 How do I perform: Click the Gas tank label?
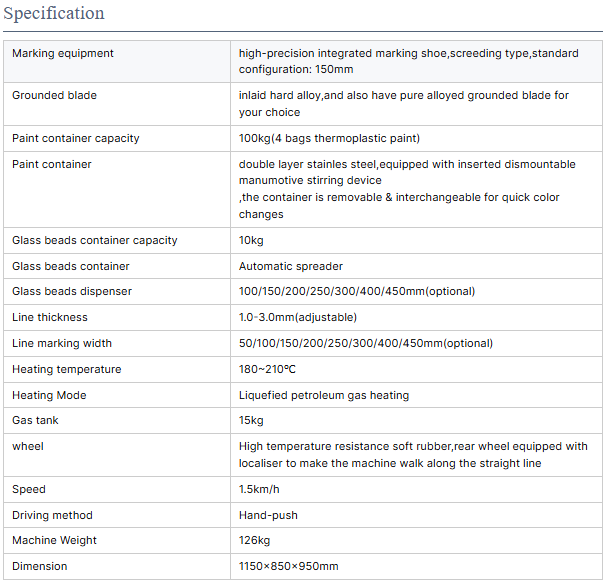coord(36,420)
